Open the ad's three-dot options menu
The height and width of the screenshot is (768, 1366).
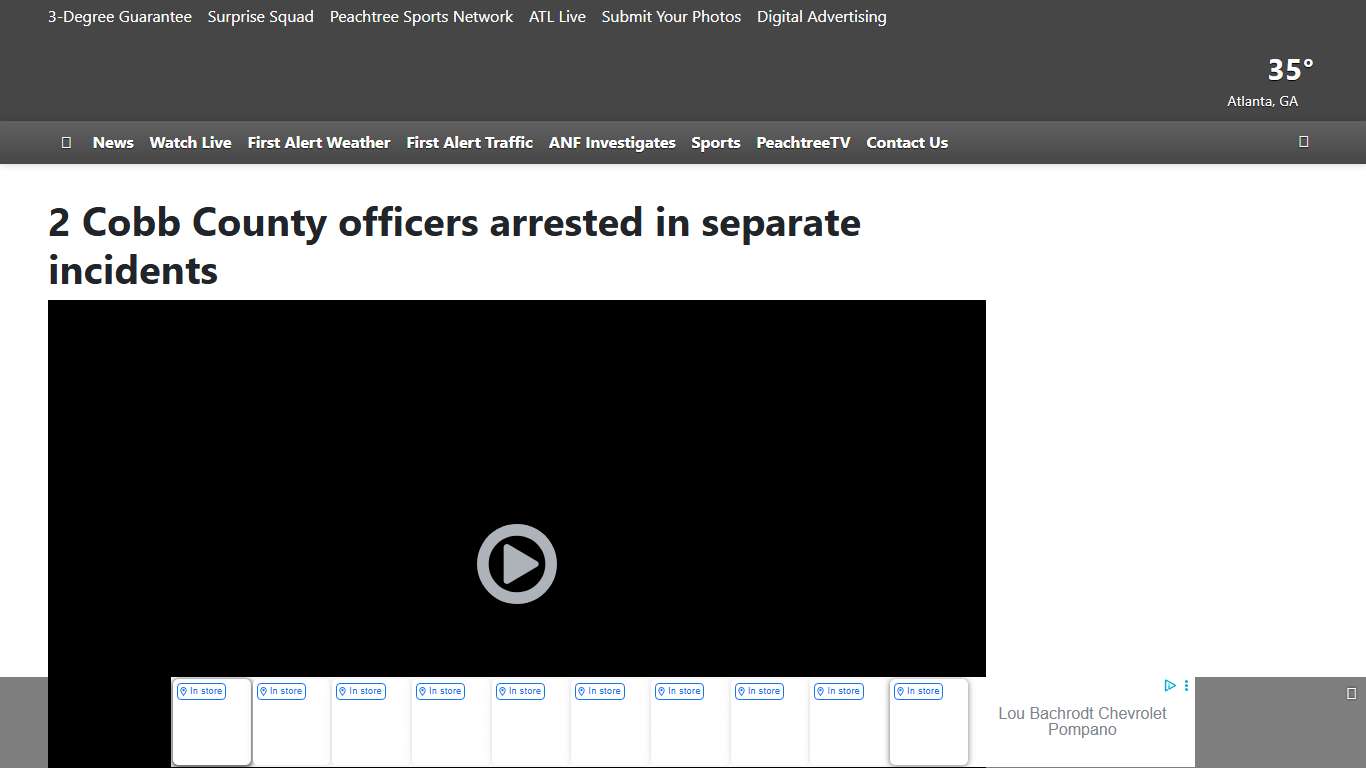pyautogui.click(x=1186, y=686)
